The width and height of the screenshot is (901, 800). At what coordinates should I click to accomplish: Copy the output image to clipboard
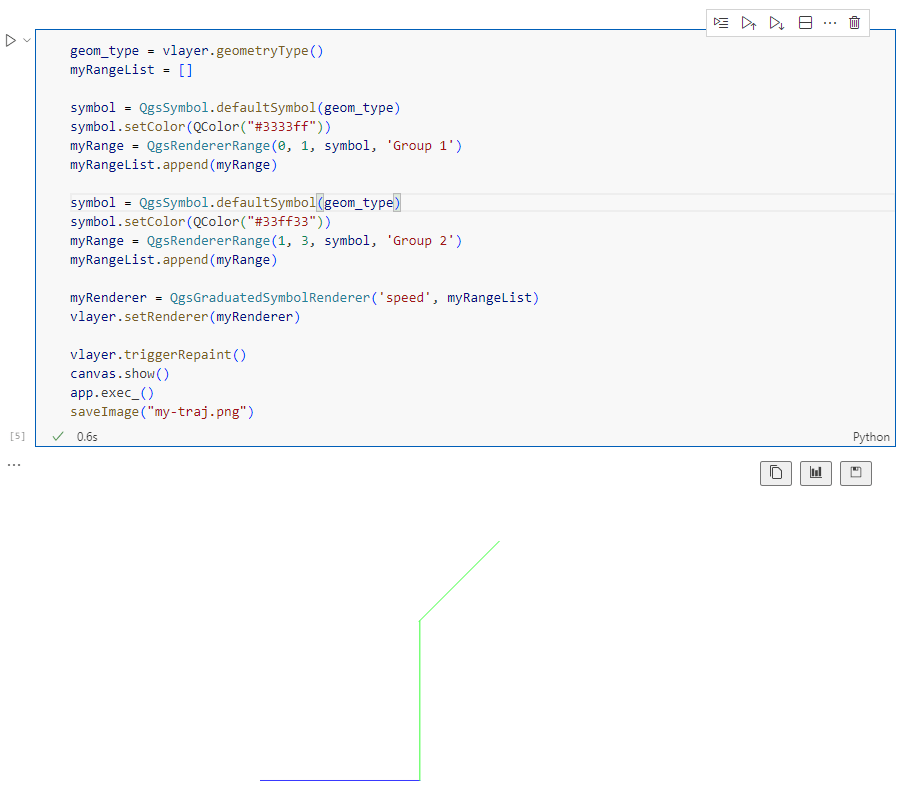[776, 473]
